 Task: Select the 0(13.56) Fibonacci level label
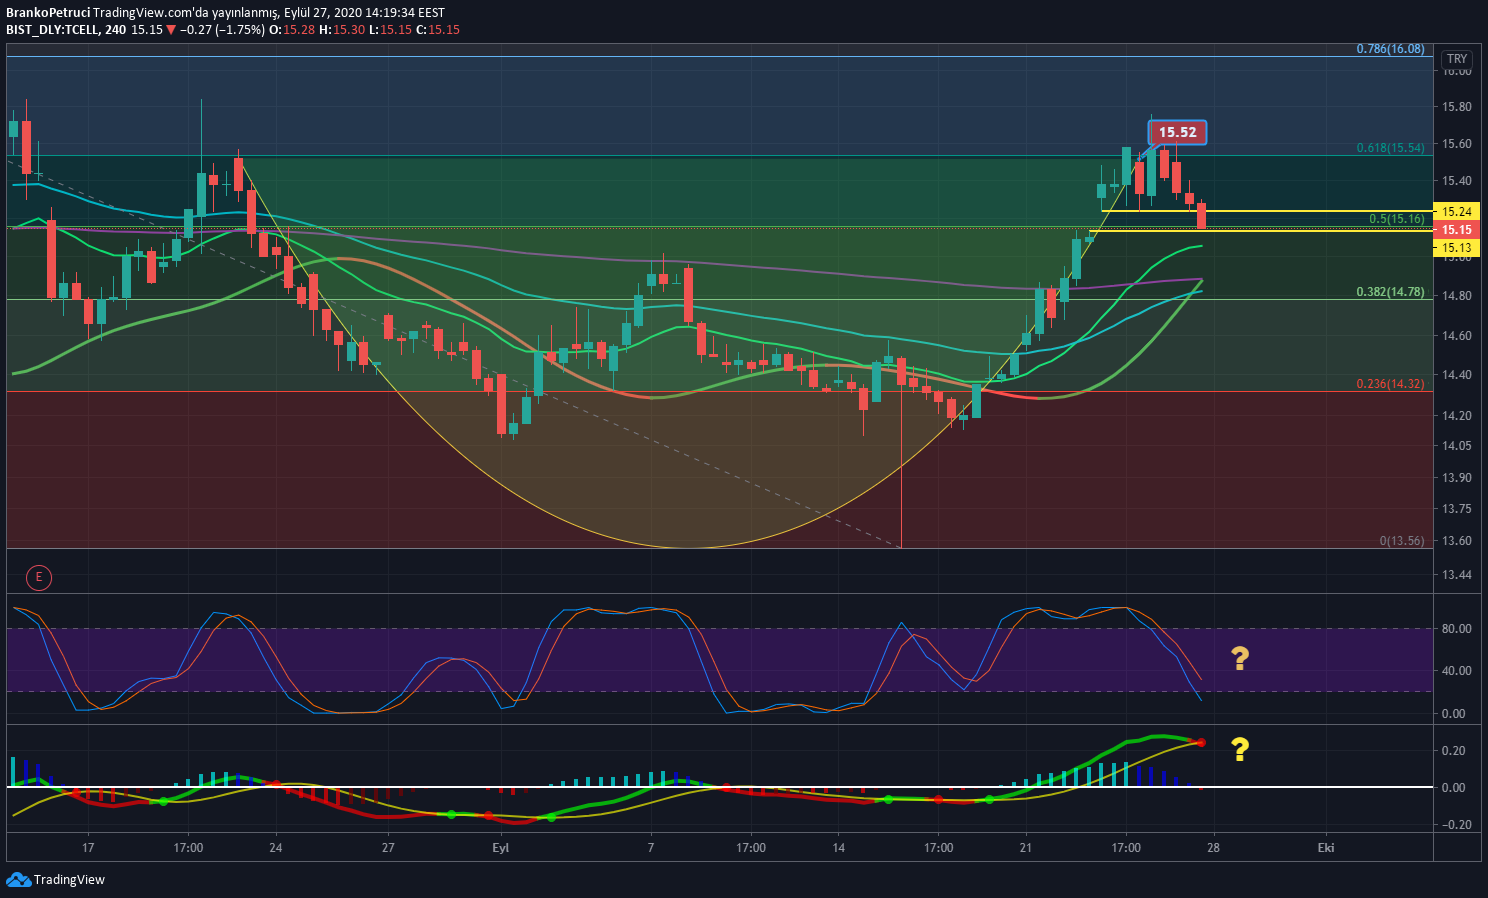(1402, 541)
